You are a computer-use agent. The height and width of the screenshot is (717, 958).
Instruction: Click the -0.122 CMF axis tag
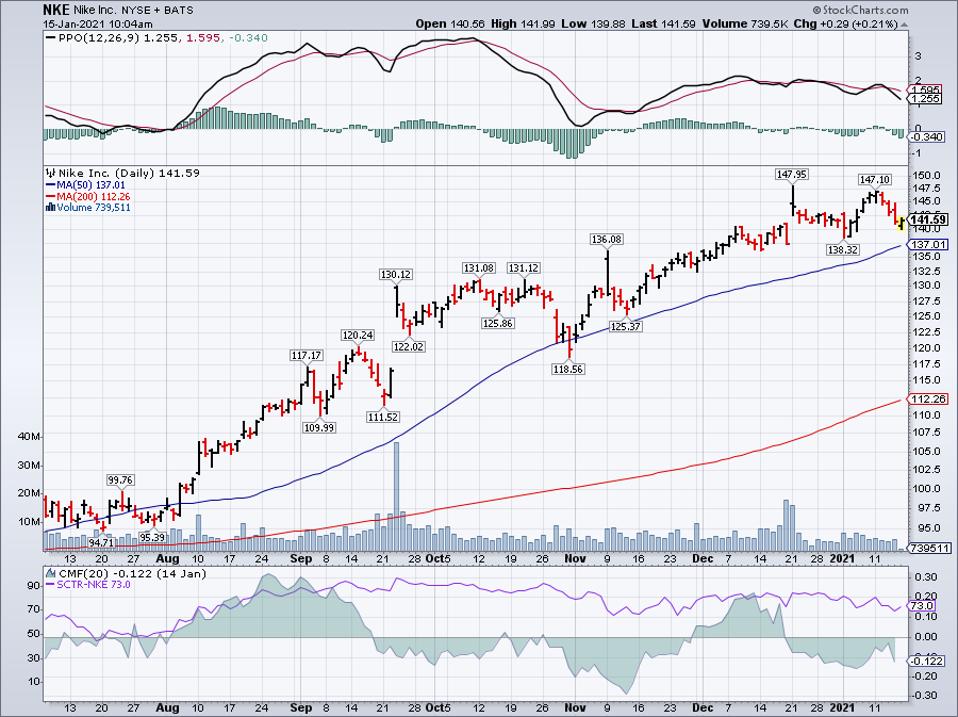click(x=928, y=661)
